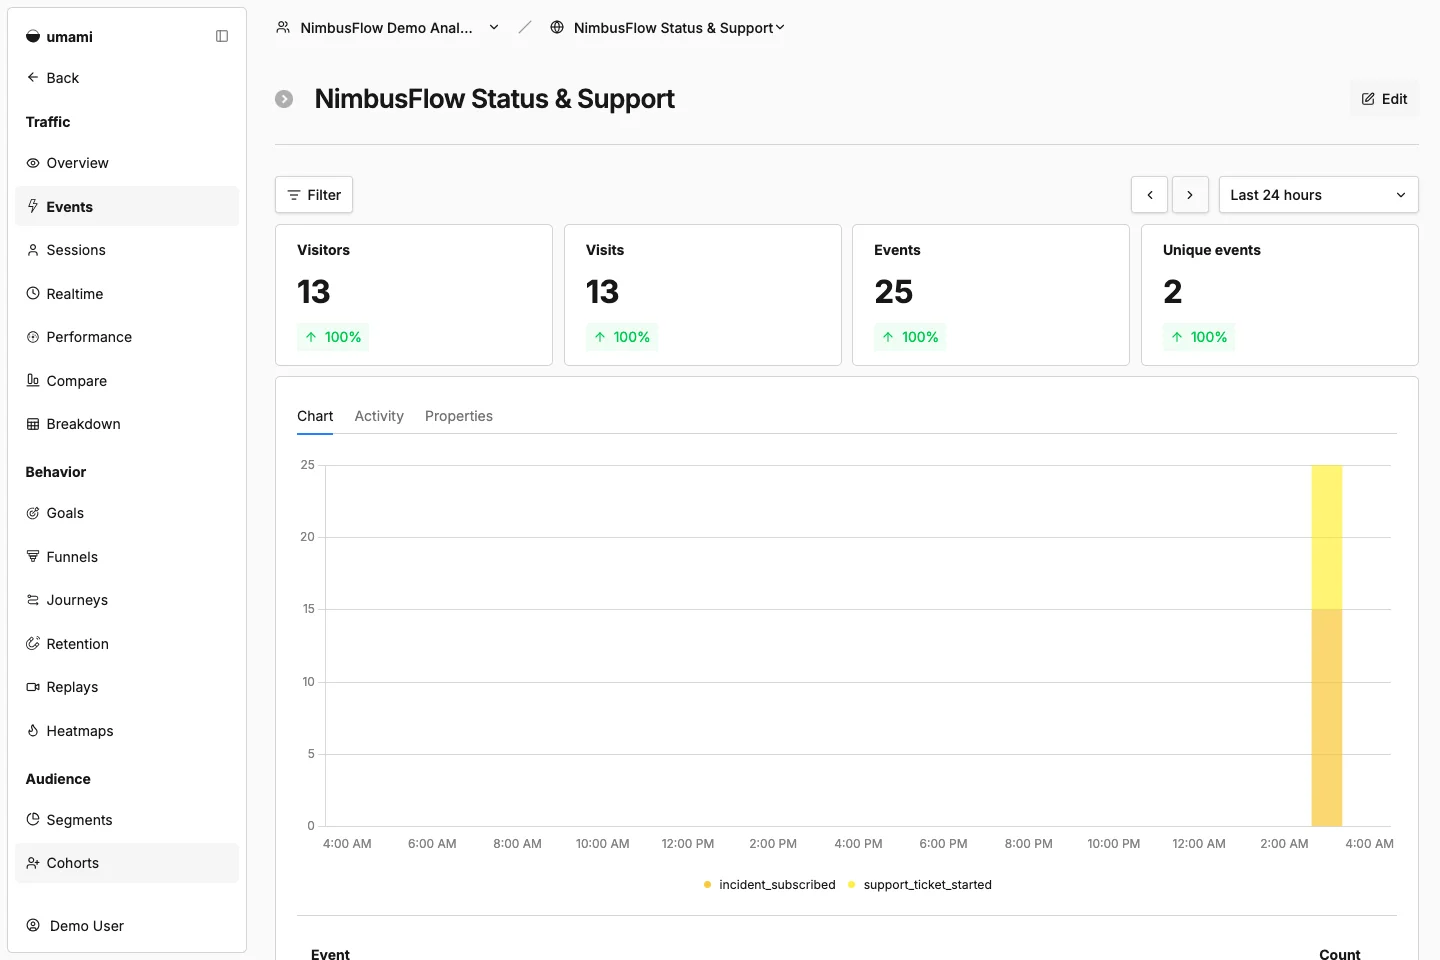Image resolution: width=1440 pixels, height=960 pixels.
Task: Click the Breakdown table icon
Action: click(x=33, y=424)
